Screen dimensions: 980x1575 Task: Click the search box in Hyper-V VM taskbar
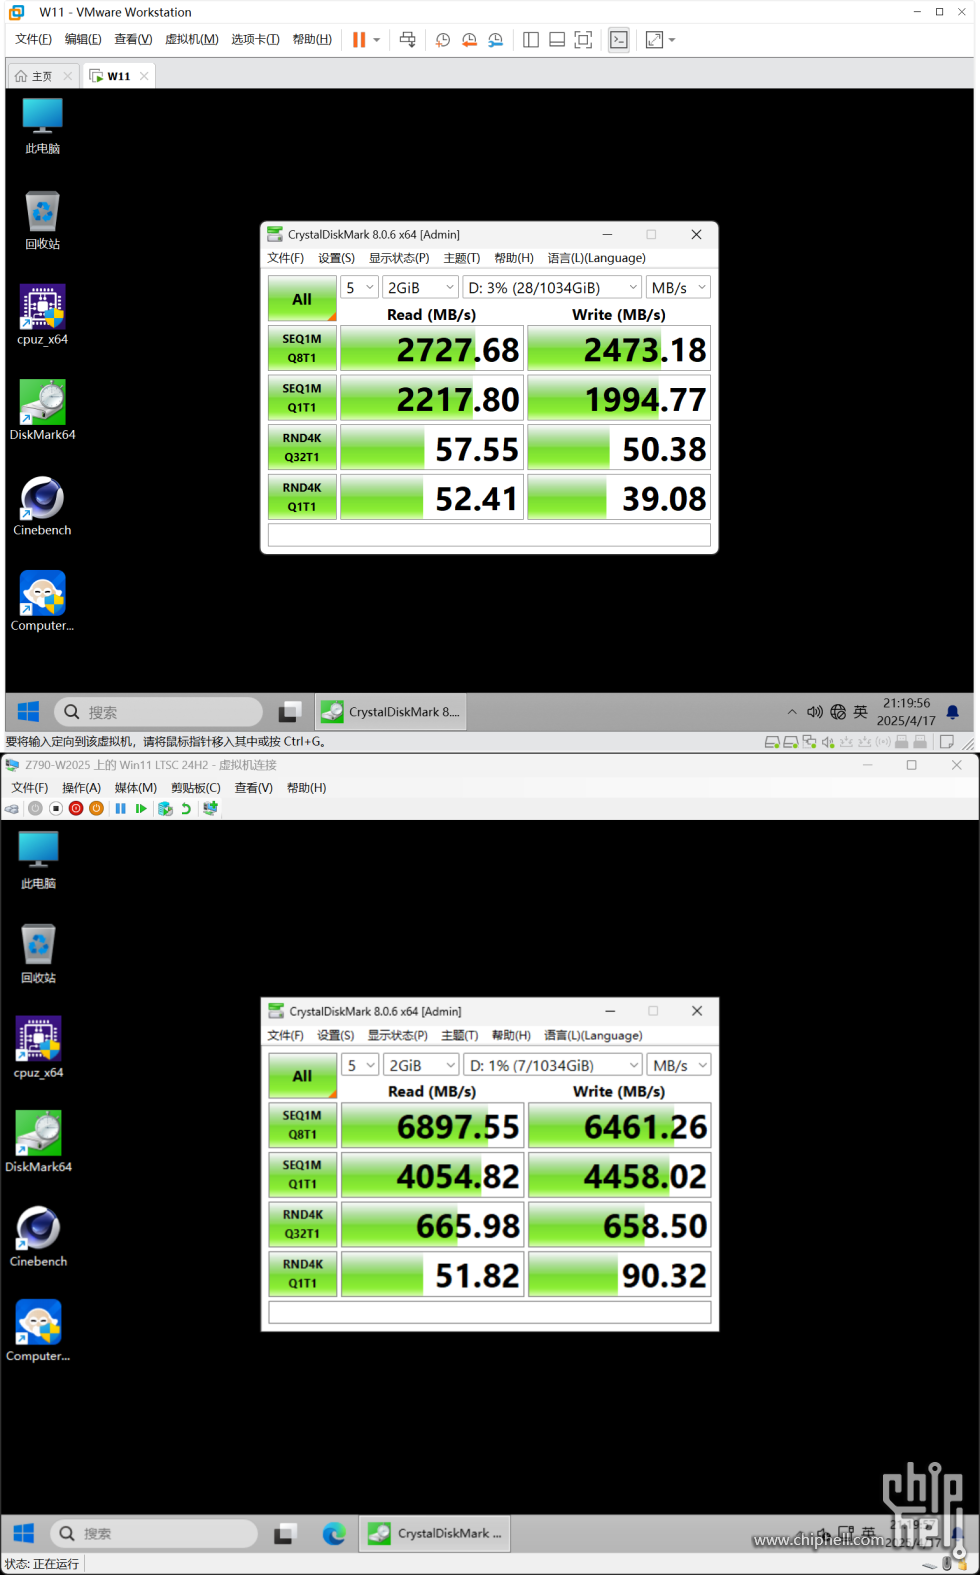point(154,1533)
